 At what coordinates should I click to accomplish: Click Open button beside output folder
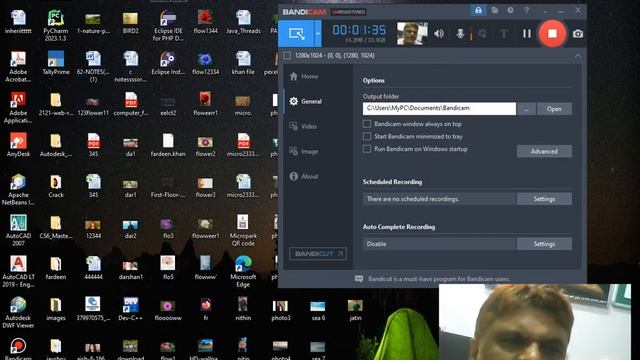[x=554, y=109]
